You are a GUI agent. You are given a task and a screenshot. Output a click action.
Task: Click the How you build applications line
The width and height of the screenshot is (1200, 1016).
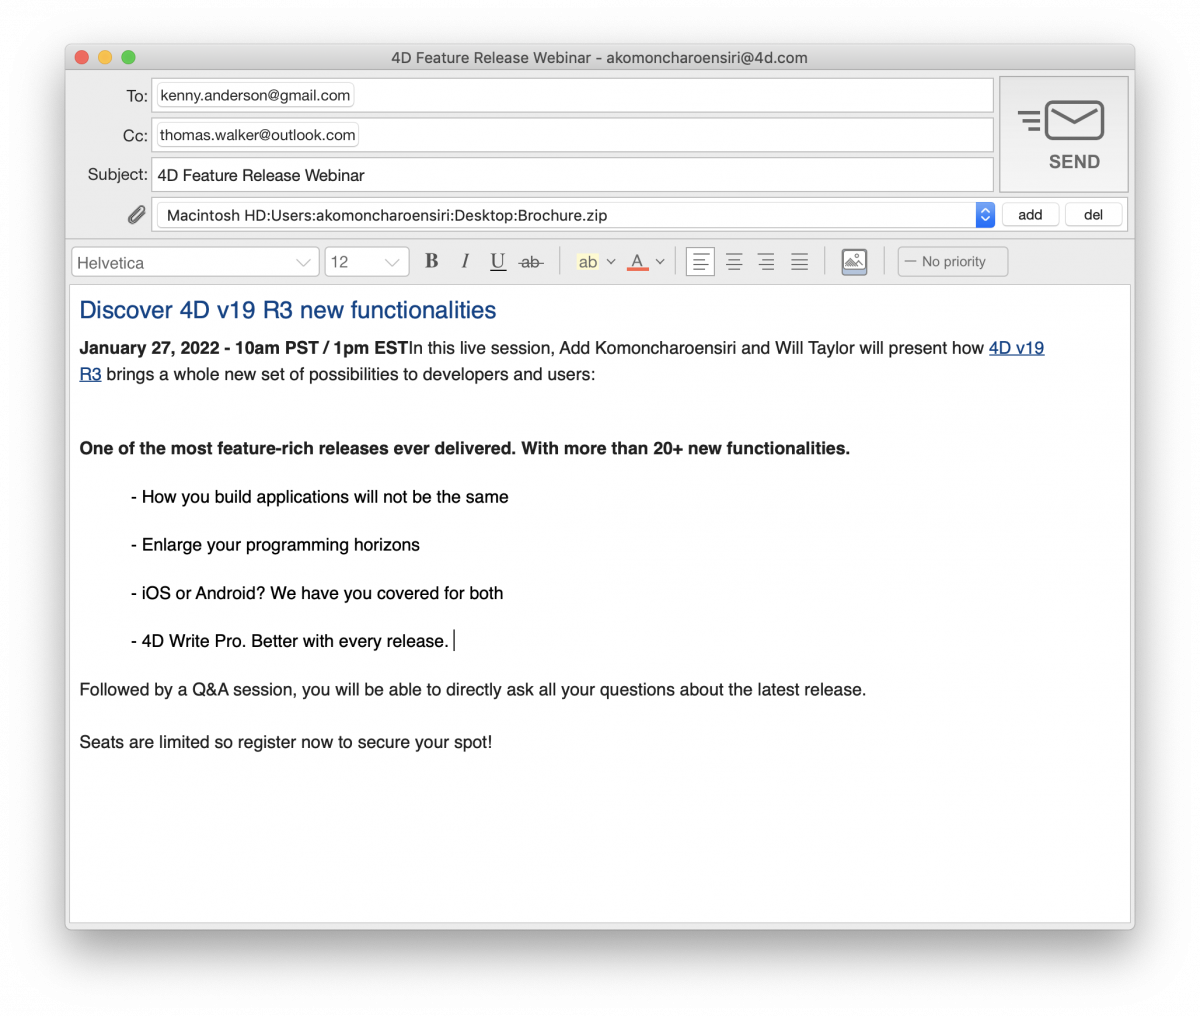[x=320, y=497]
